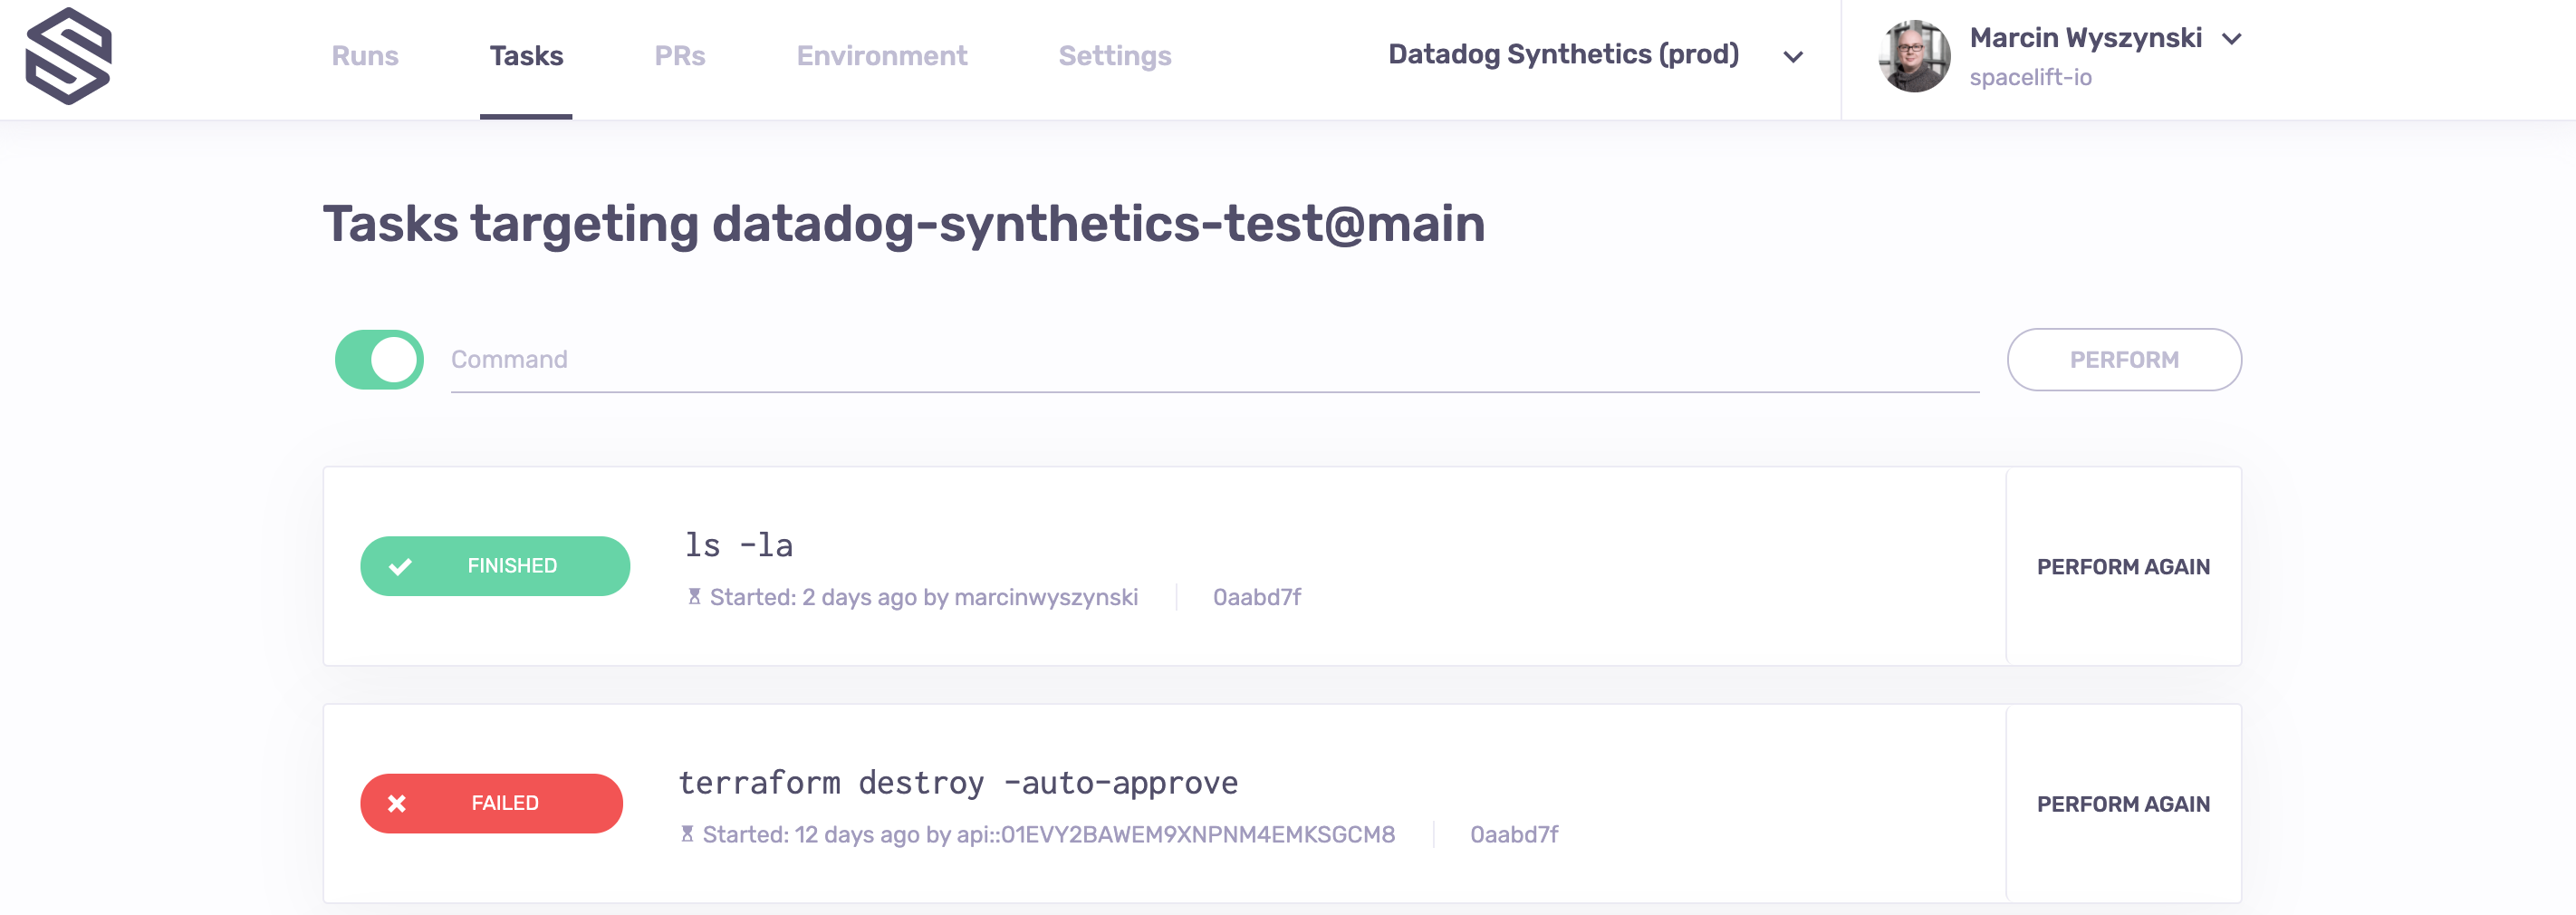Open commit 0aabd7f link on ls -la task
This screenshot has height=915, width=2576.
click(x=1256, y=597)
